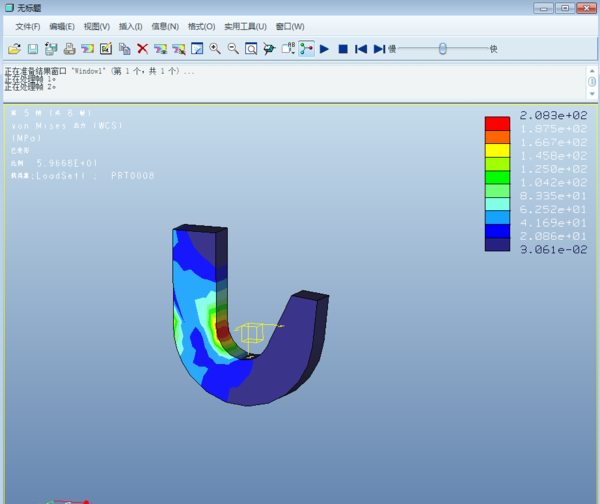Stop the animation with the square button
The image size is (600, 504).
click(x=342, y=48)
